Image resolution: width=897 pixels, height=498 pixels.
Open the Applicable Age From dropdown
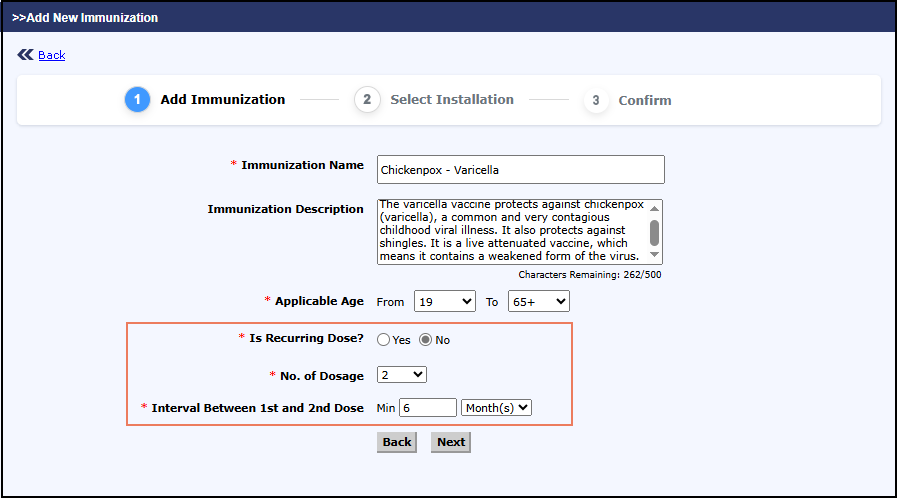pos(444,301)
